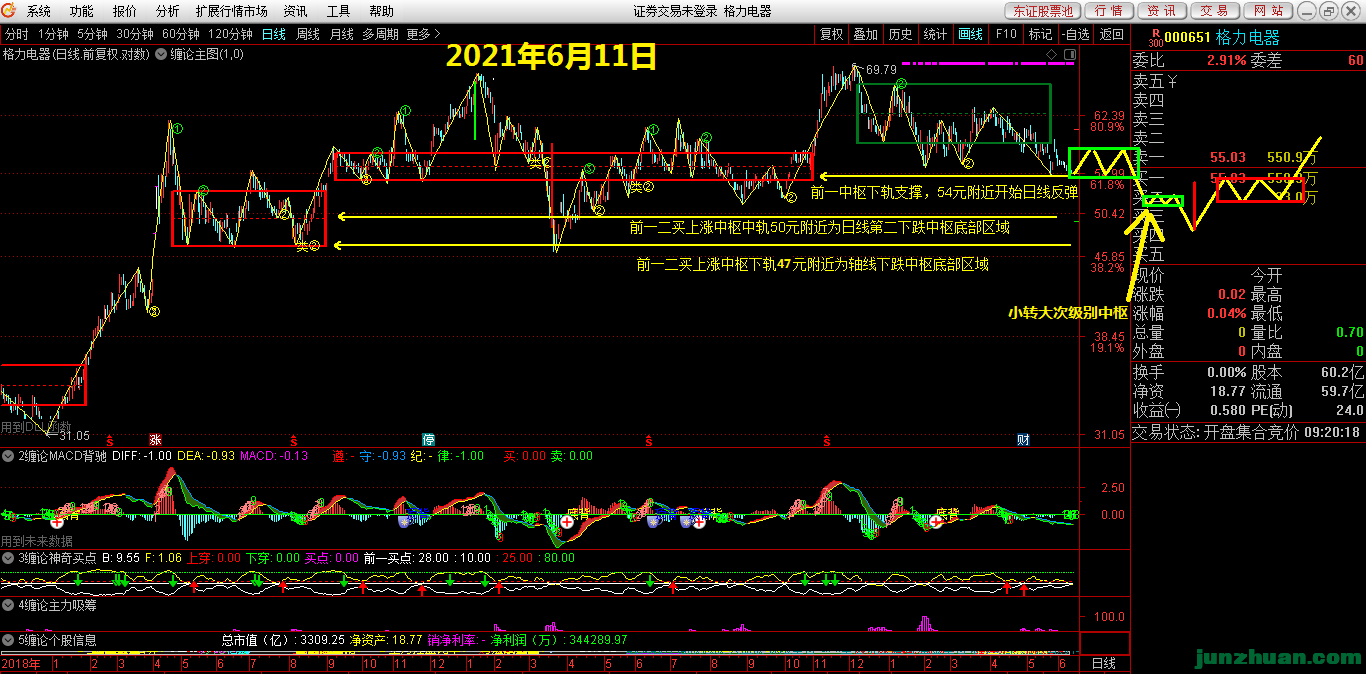Screen dimensions: 1366x674
Task: Click the chart title 格力电器(日线.前复权.对数)
Action: (75, 54)
